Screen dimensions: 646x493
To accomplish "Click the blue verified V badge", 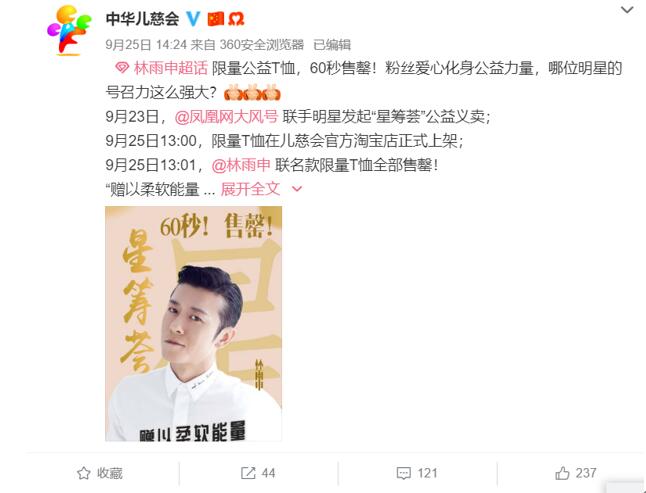I will (193, 19).
